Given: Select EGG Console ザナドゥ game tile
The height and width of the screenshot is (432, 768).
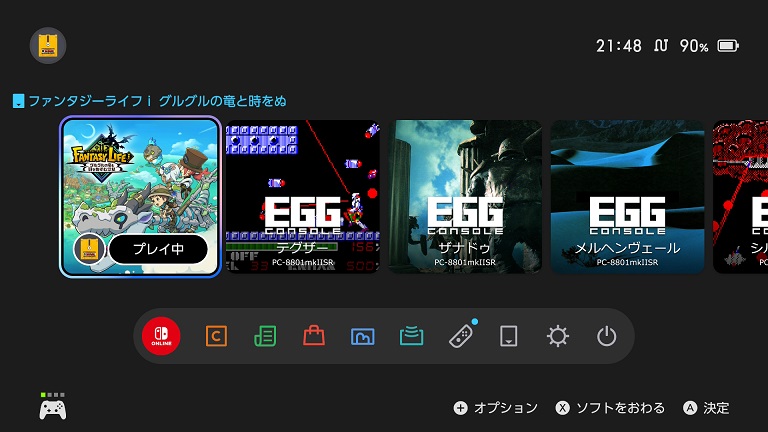Looking at the screenshot, I should (465, 197).
